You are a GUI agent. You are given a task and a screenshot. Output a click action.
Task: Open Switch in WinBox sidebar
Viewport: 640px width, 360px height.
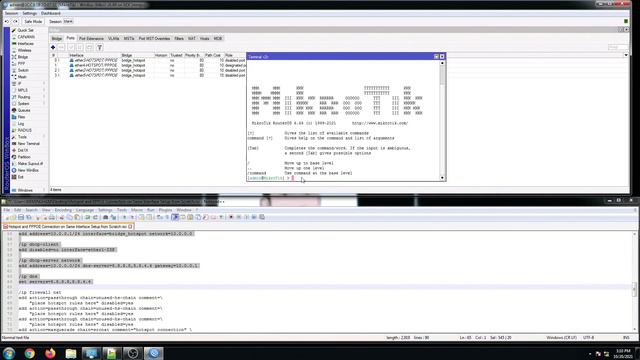pyautogui.click(x=23, y=70)
